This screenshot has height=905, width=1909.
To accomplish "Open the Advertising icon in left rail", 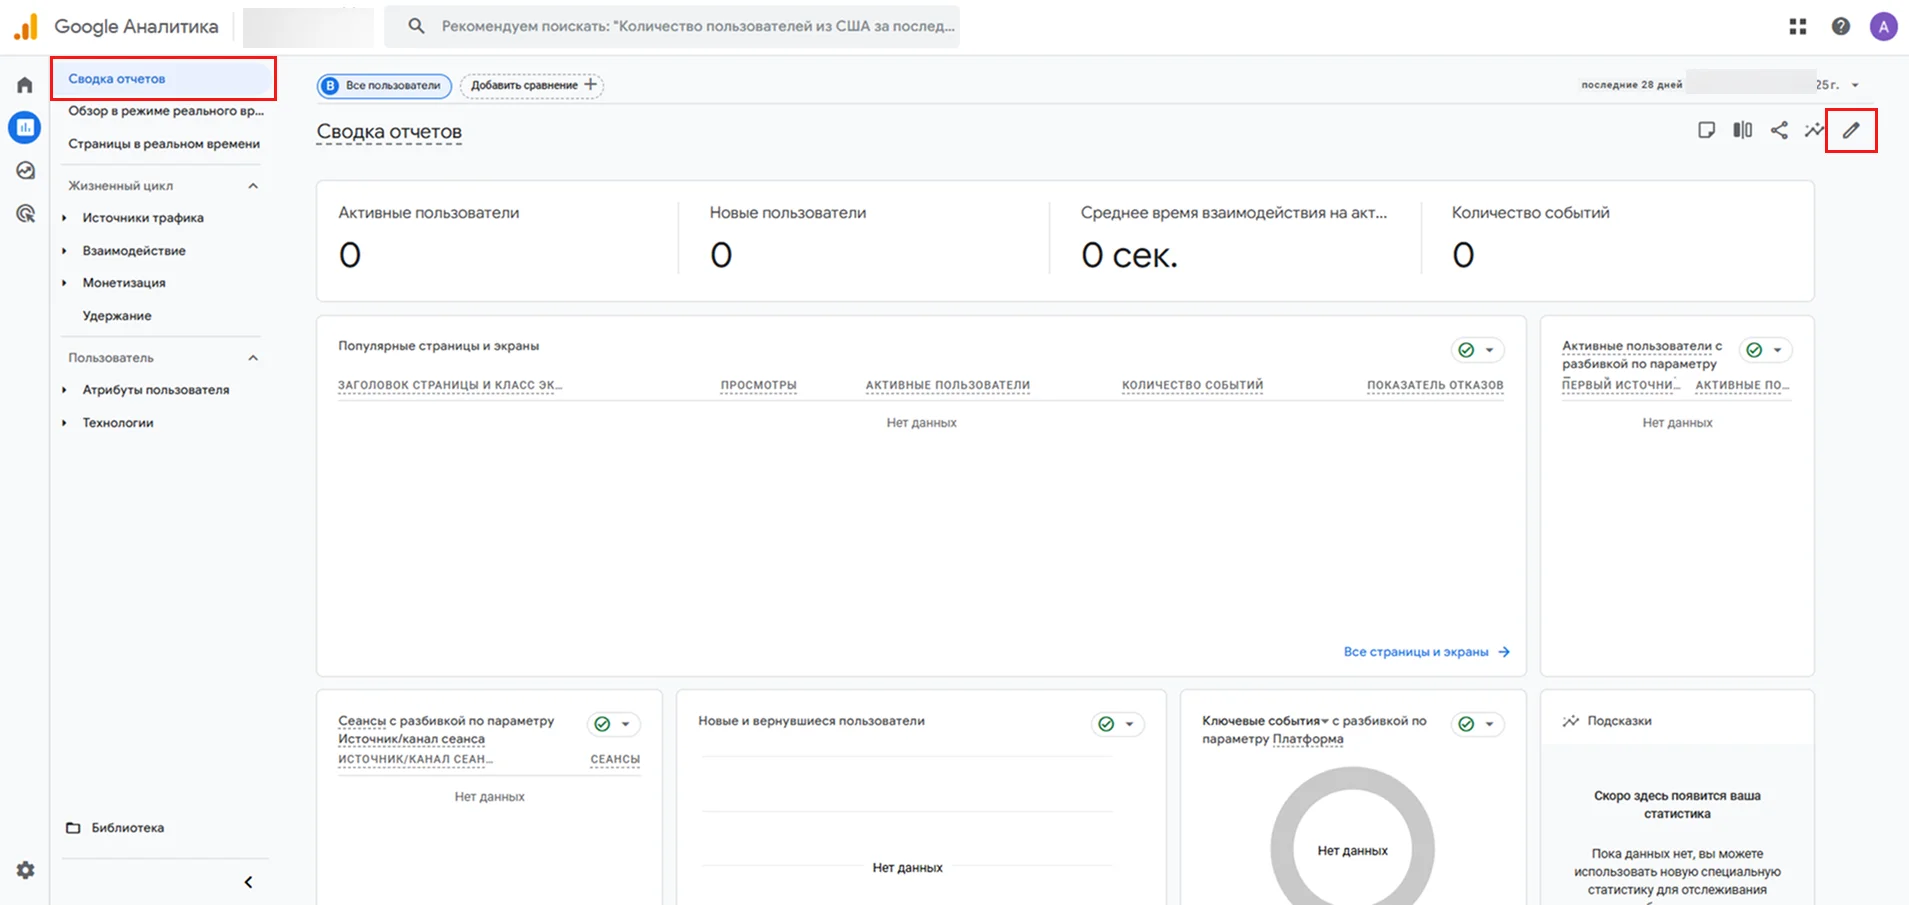I will (x=25, y=214).
